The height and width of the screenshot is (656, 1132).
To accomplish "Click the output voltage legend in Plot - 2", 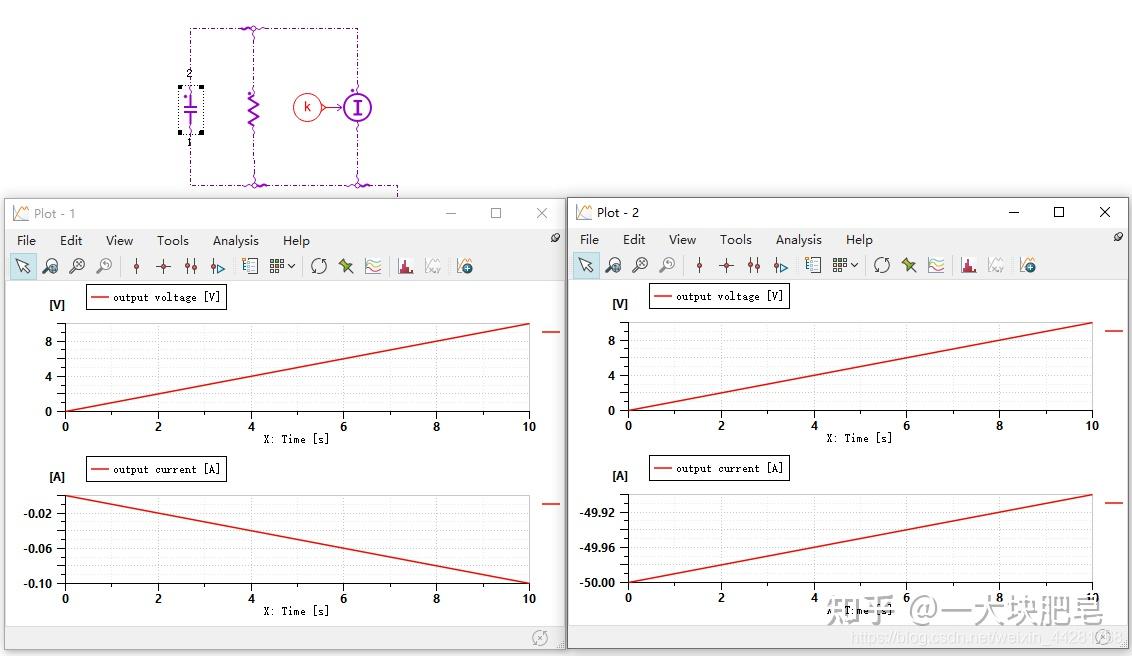I will tap(719, 296).
